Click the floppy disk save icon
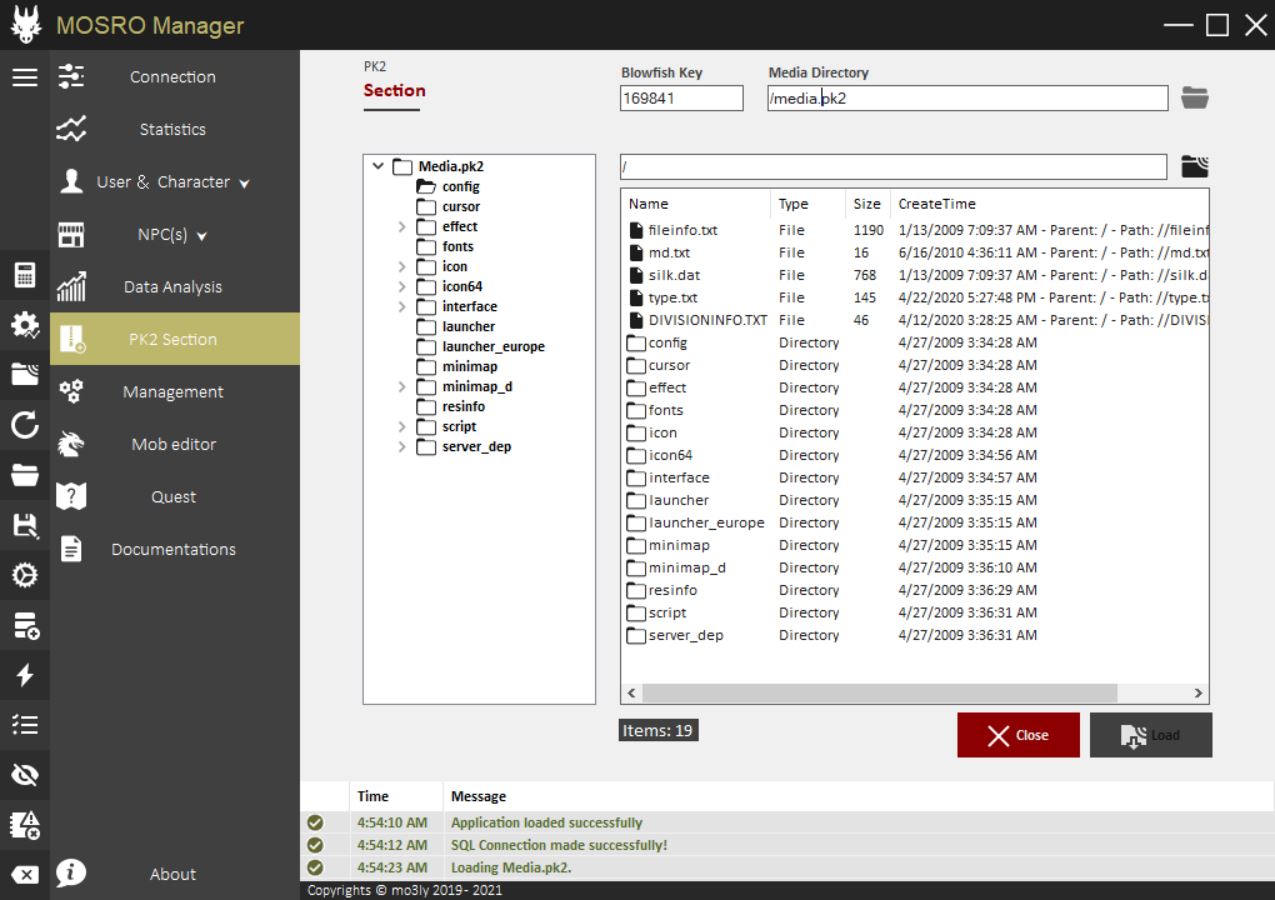The height and width of the screenshot is (900, 1275). click(25, 526)
